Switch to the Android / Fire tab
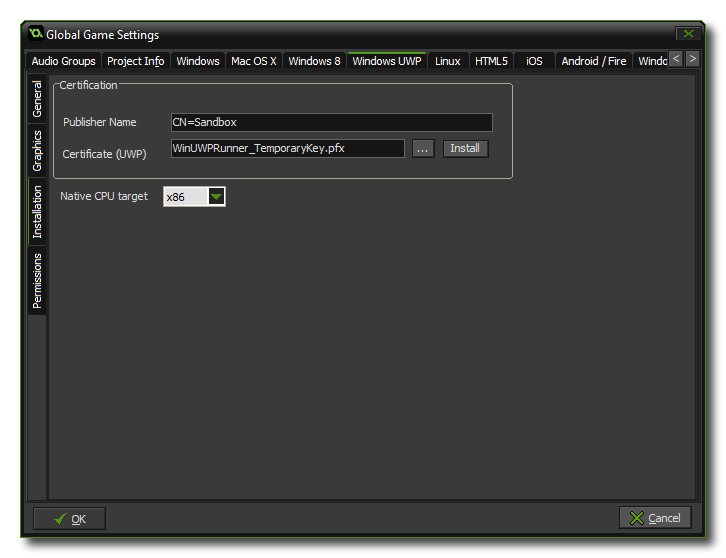Screen dimensions: 726x558 tap(594, 61)
